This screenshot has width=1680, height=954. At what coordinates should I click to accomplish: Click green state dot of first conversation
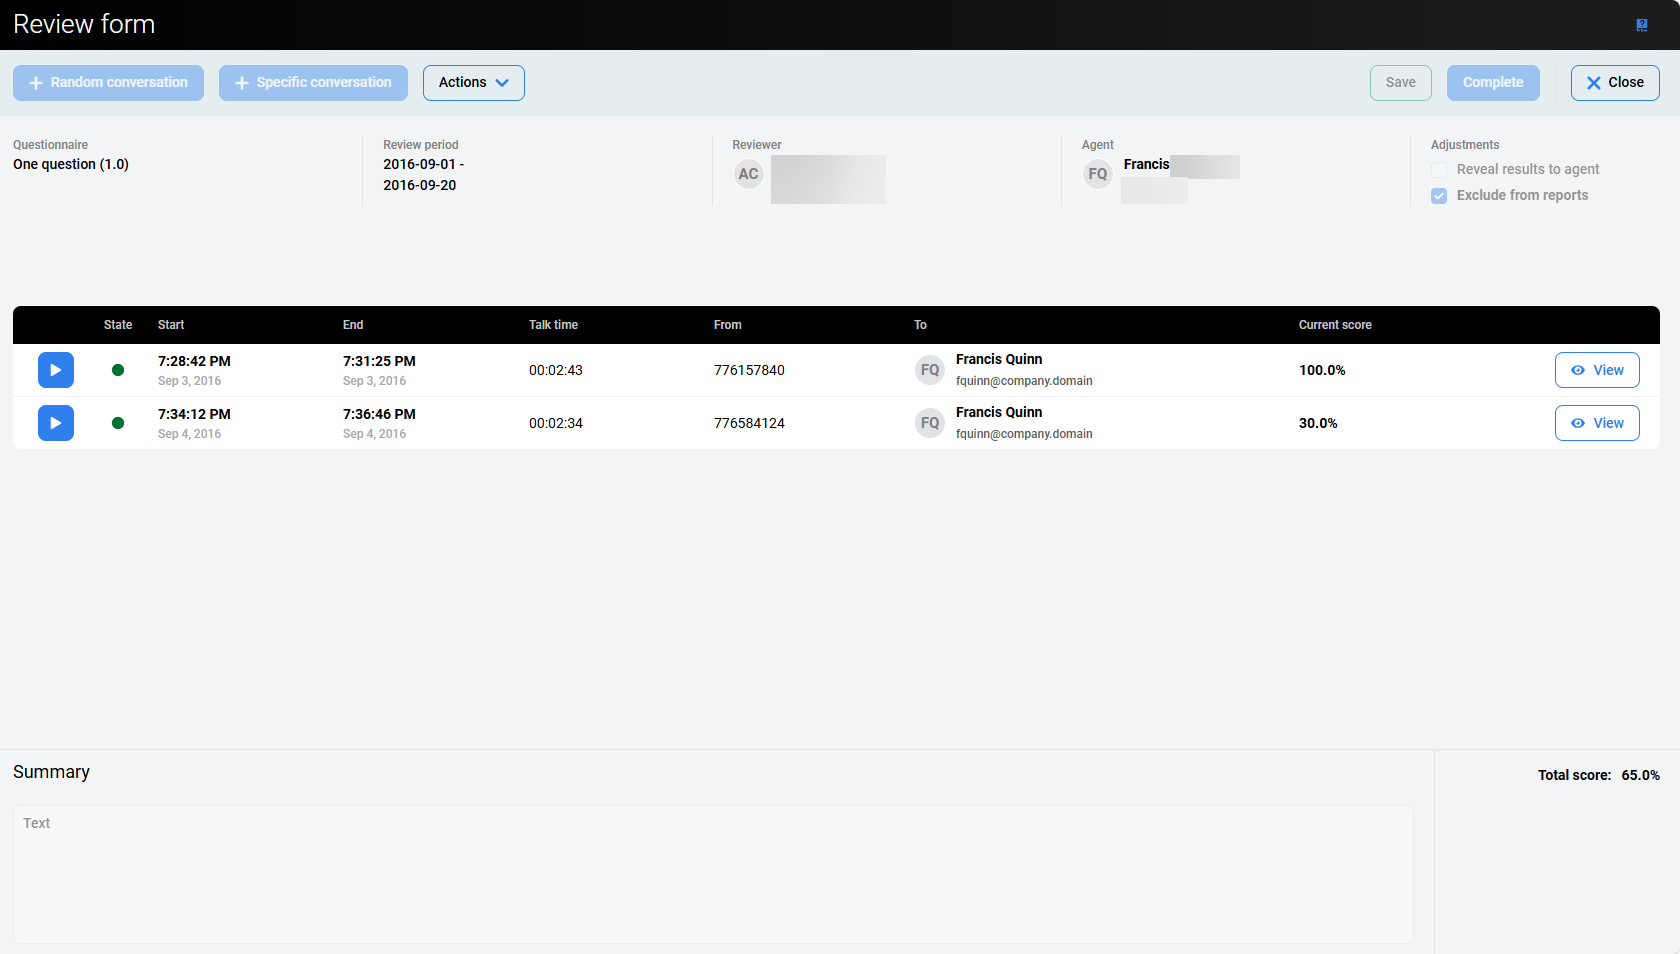(118, 370)
